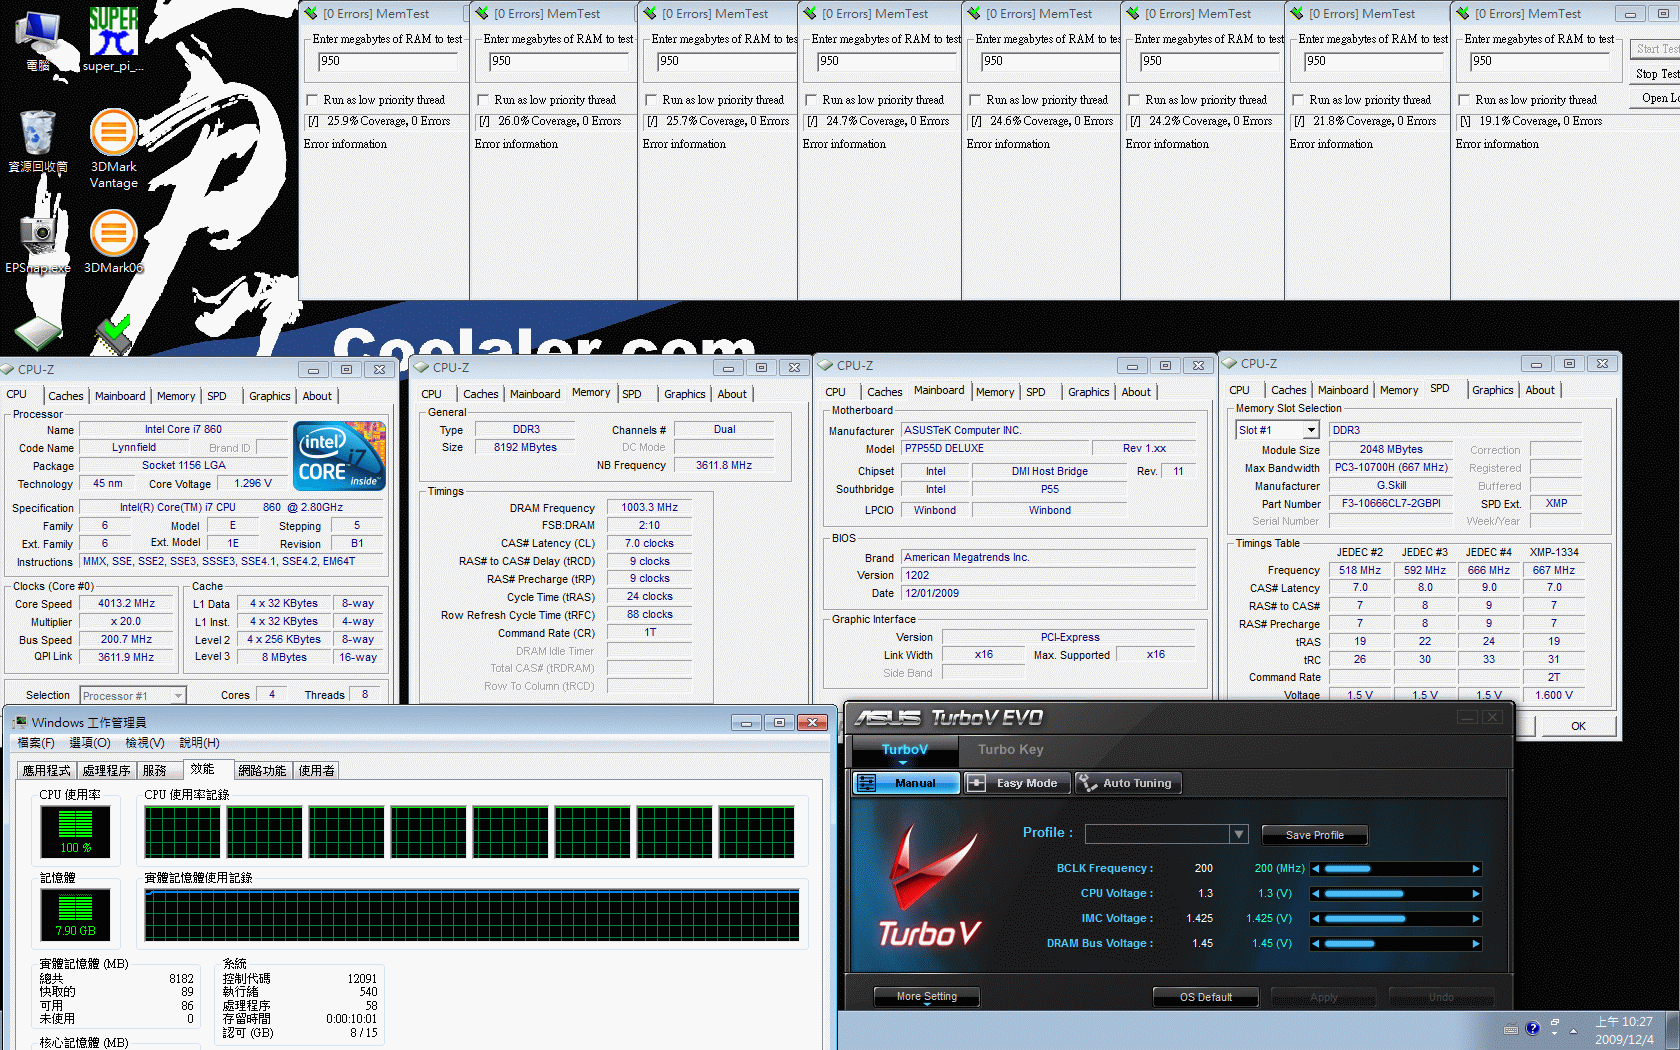This screenshot has height=1050, width=1680.
Task: Toggle low priority thread in the 24.2% coverage MemTest
Action: point(1134,100)
